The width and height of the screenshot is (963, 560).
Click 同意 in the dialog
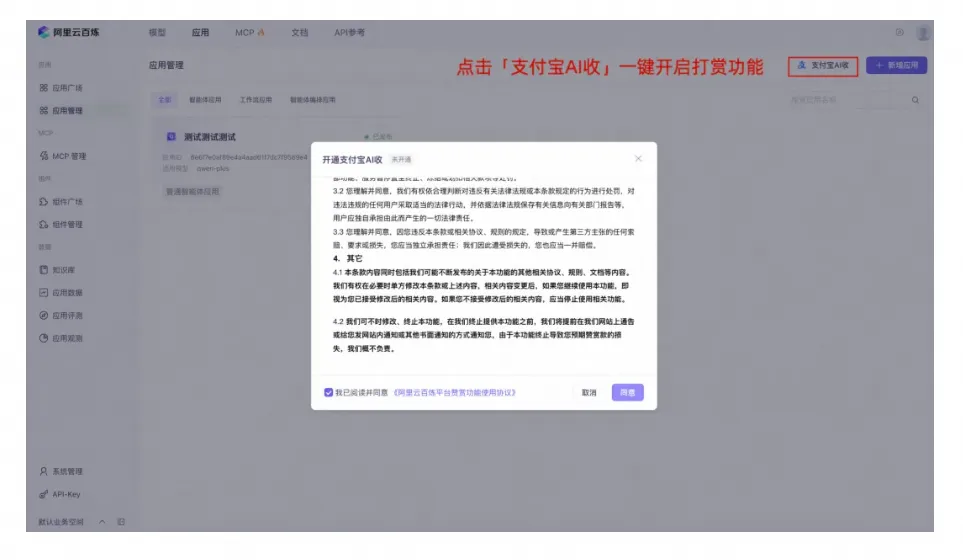(x=628, y=392)
